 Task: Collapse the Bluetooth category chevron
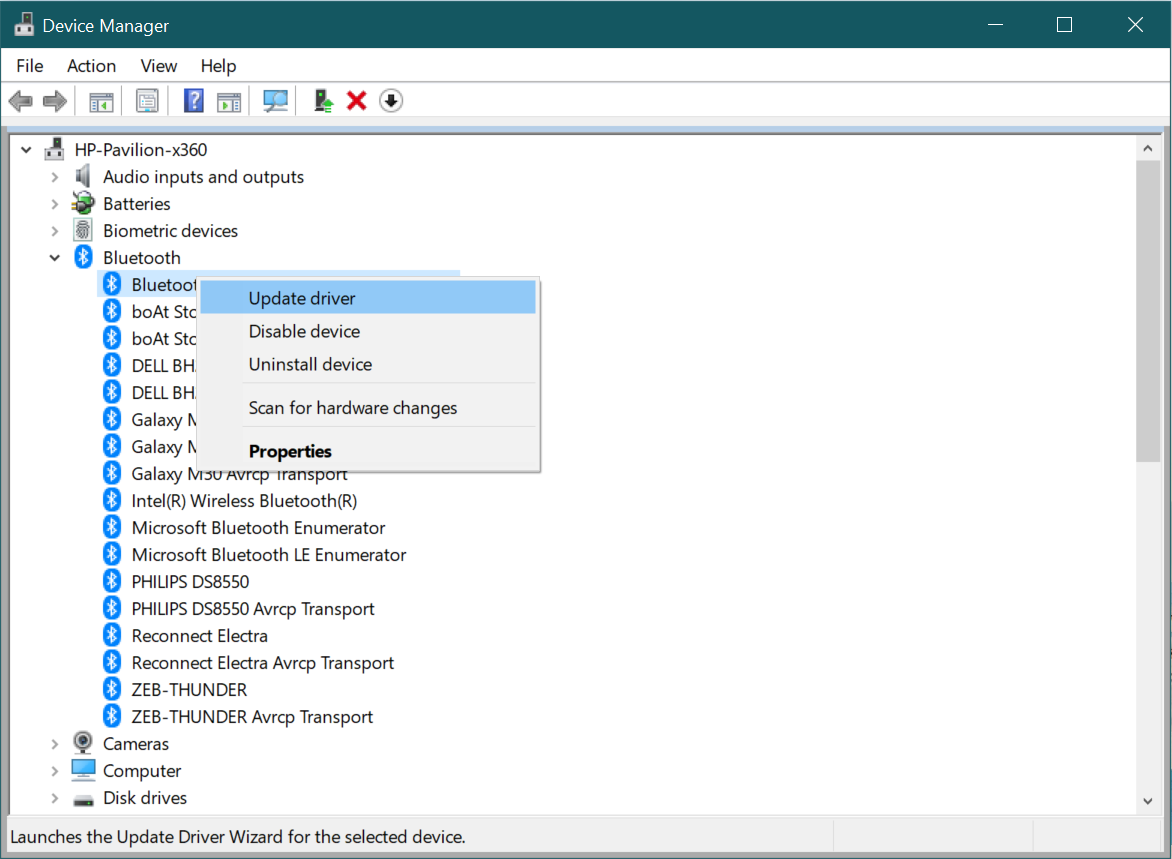[55, 257]
